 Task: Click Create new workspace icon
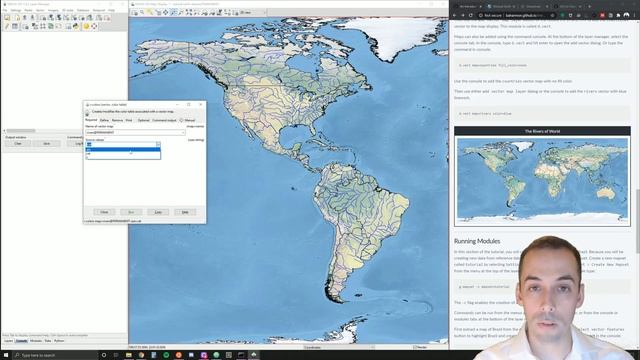pos(18,18)
